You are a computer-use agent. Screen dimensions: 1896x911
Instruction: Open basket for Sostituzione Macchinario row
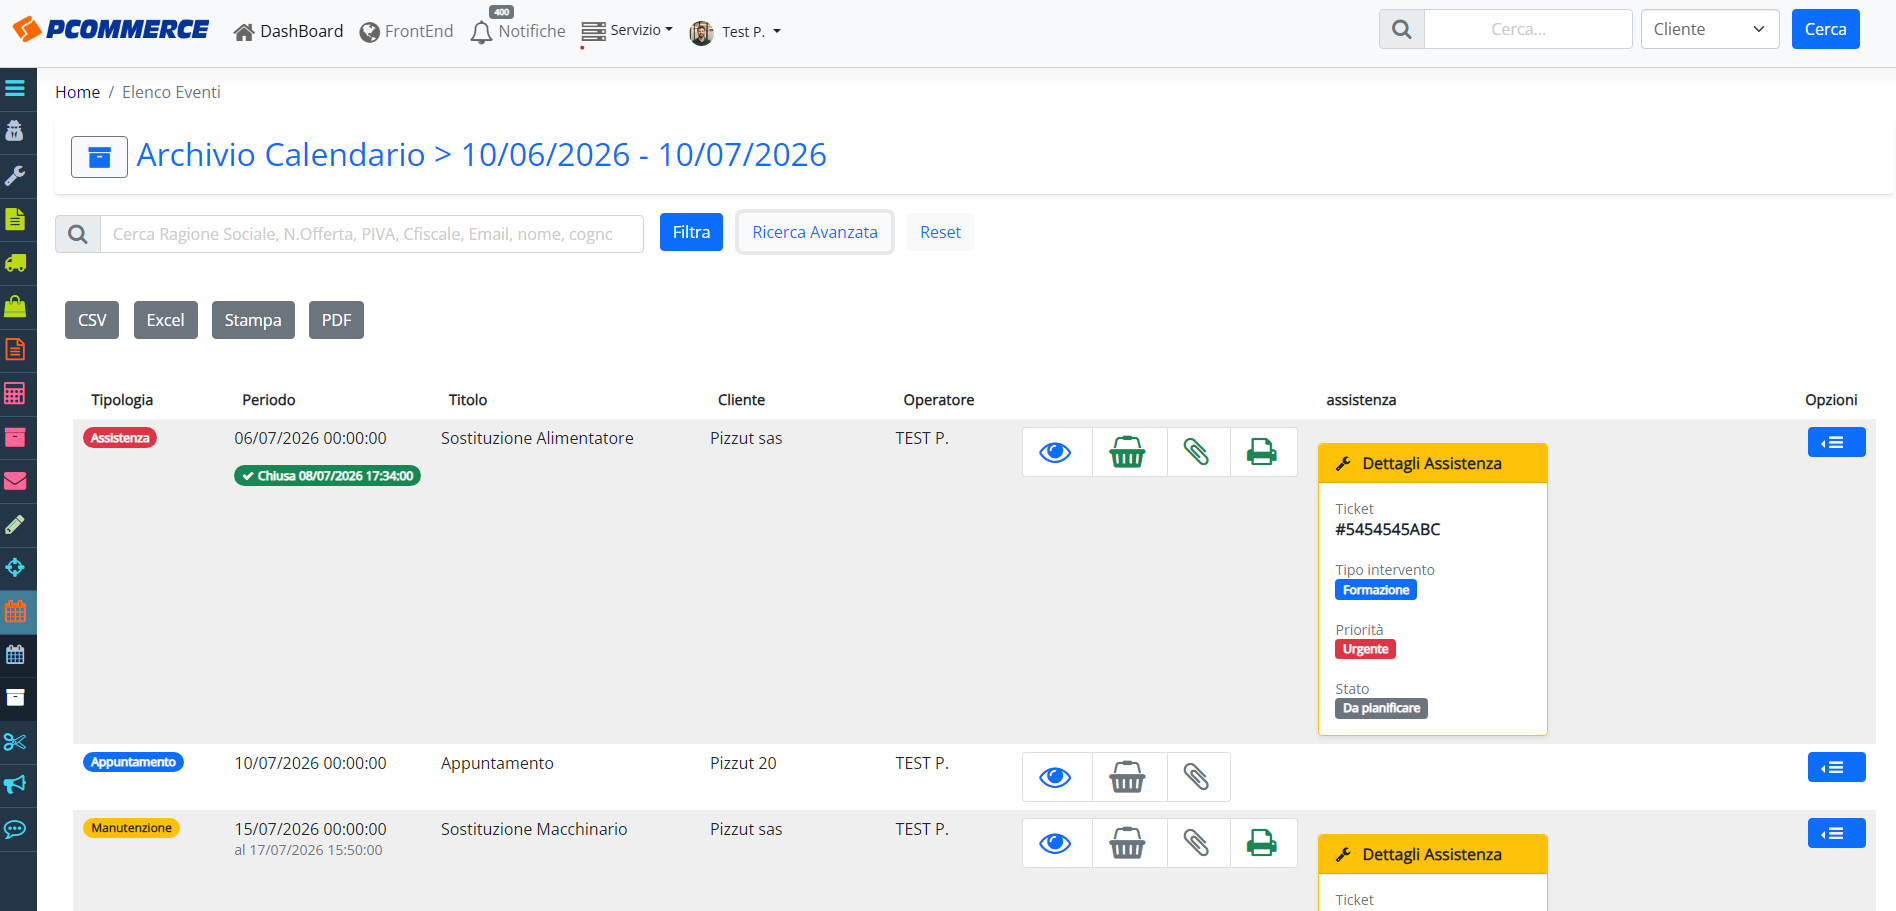pyautogui.click(x=1128, y=843)
